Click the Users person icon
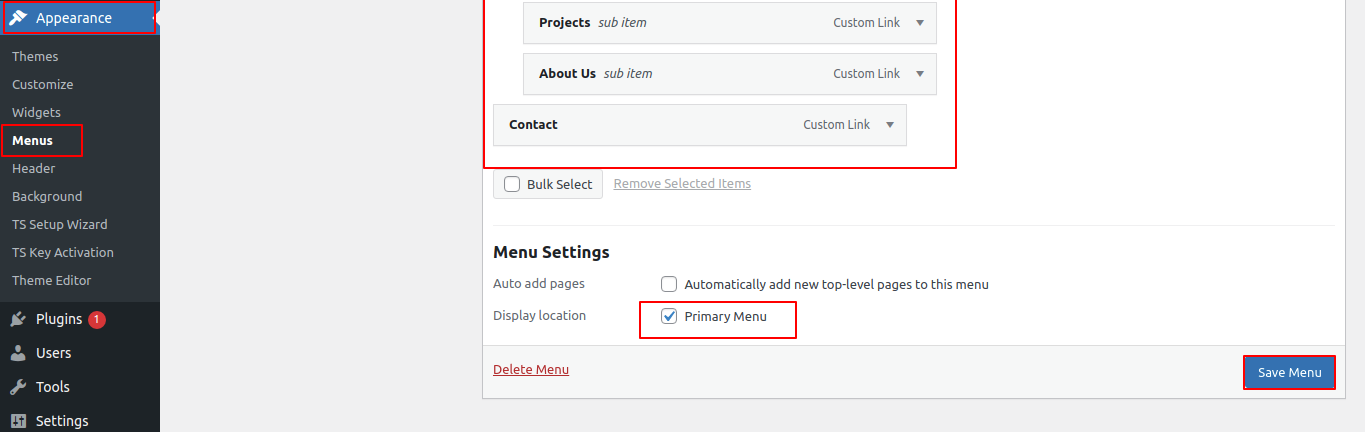Image resolution: width=1365 pixels, height=432 pixels. pyautogui.click(x=18, y=353)
